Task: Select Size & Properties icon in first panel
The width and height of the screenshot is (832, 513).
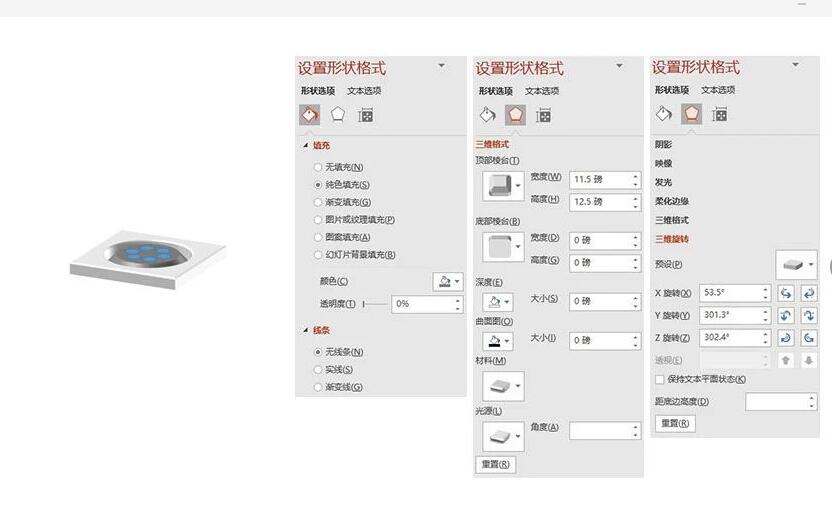Action: click(x=366, y=115)
